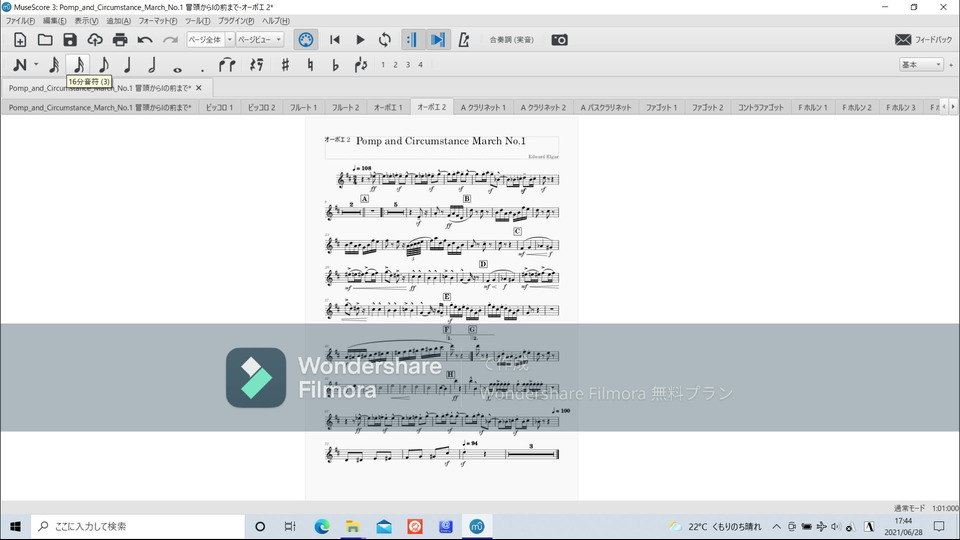Open a score file from folder
Screen dimensions: 960x540
coord(45,40)
